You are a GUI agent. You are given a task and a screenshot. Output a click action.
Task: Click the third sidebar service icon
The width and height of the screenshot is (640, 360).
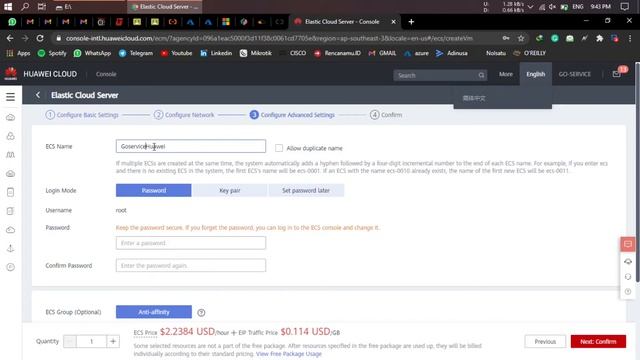pyautogui.click(x=11, y=155)
